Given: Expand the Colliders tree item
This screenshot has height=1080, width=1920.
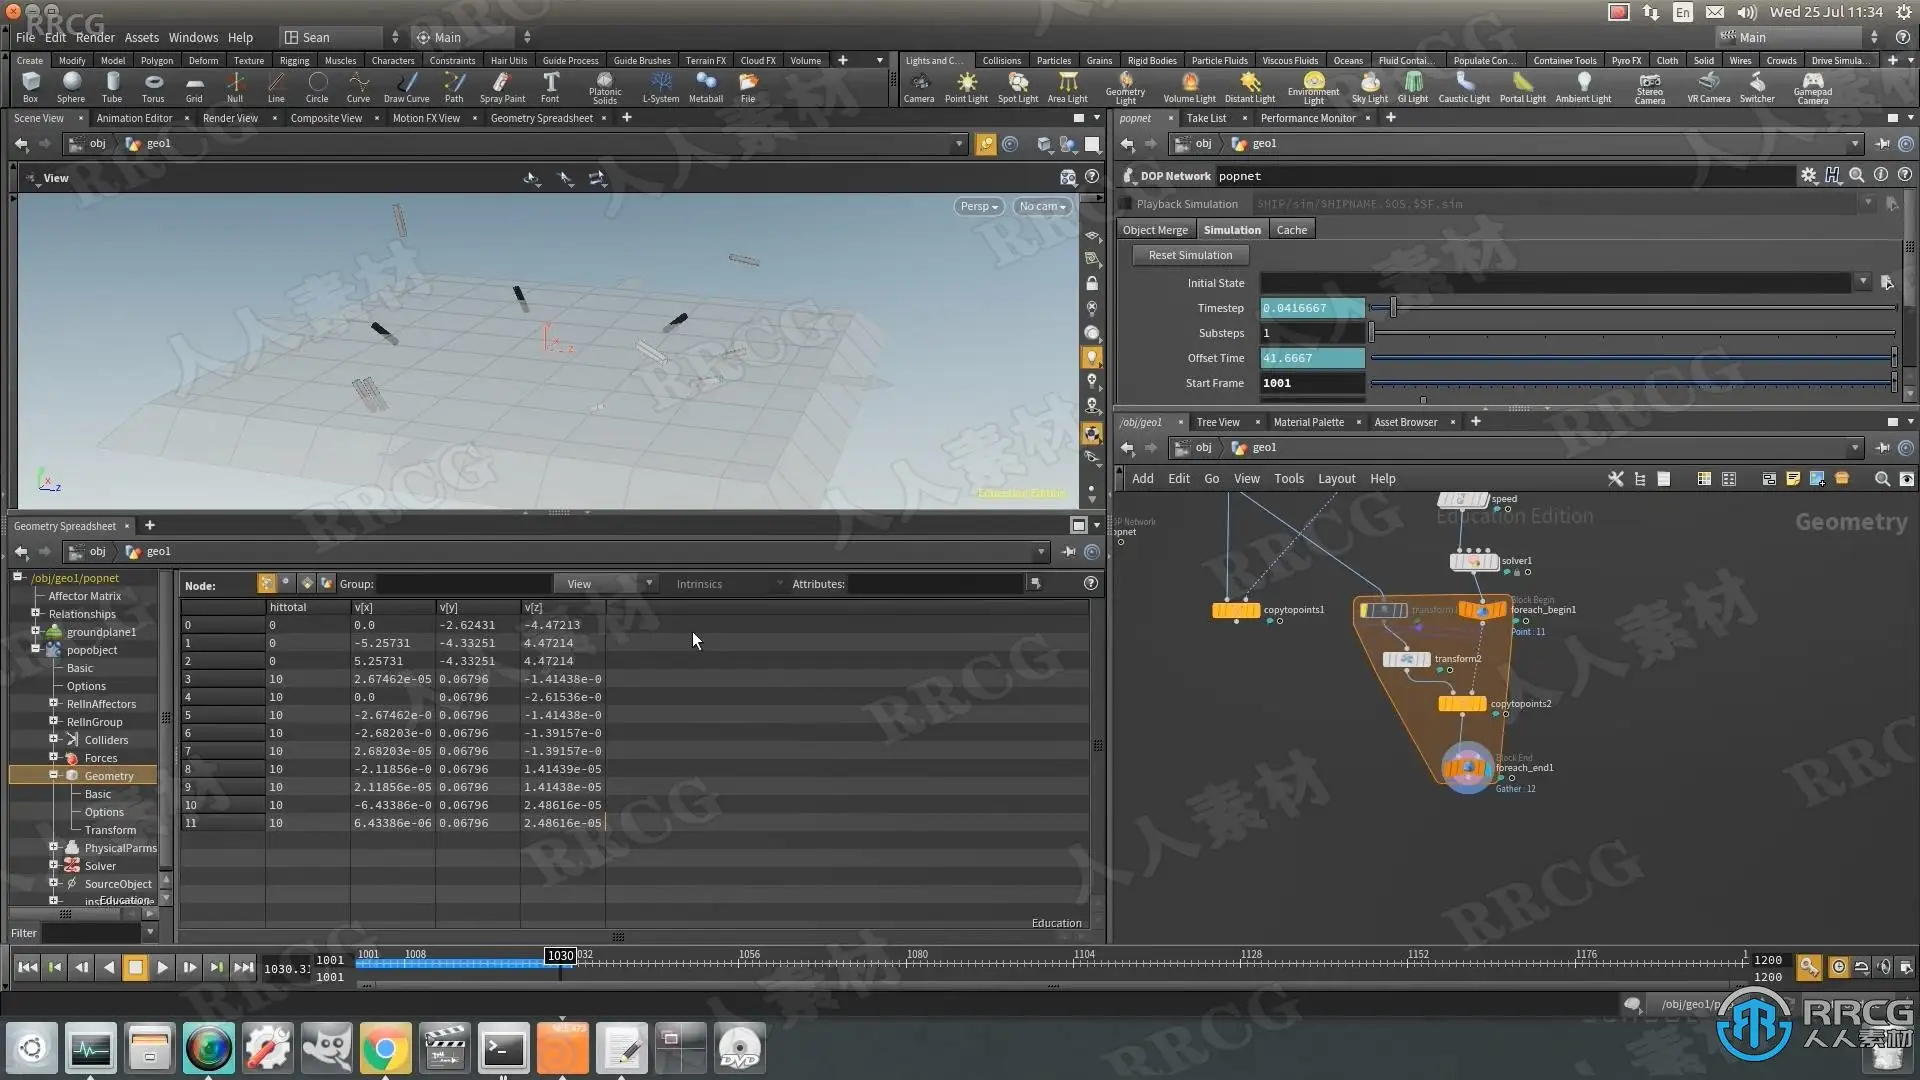Looking at the screenshot, I should click(x=54, y=739).
